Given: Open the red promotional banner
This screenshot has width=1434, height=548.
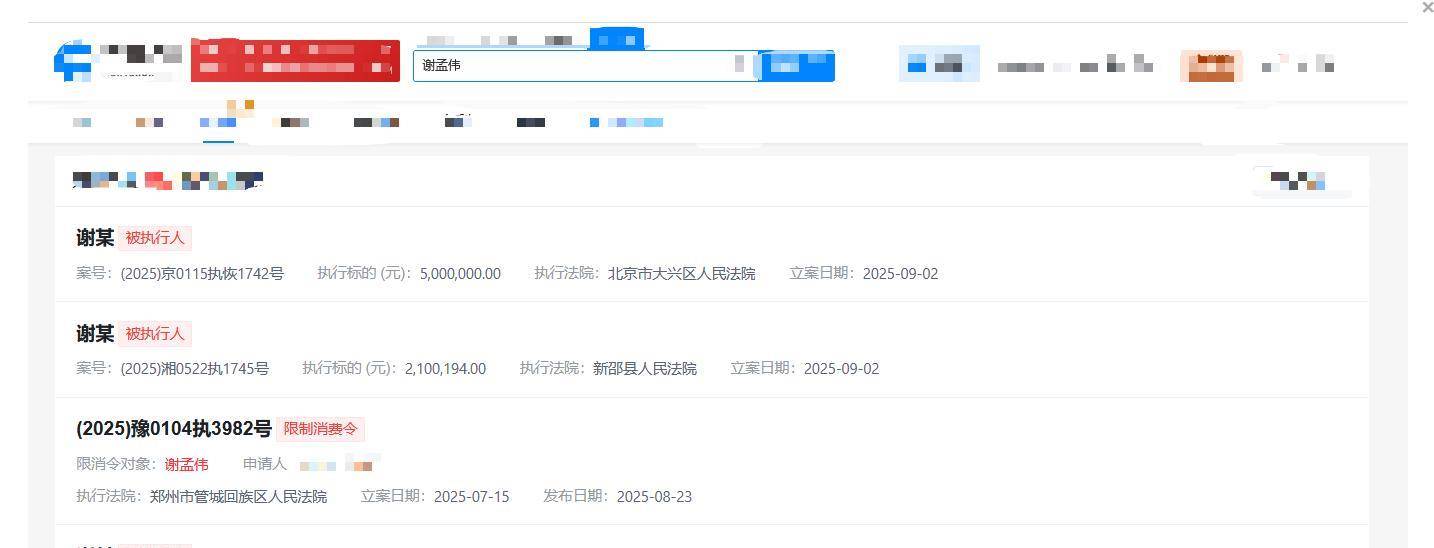Looking at the screenshot, I should pyautogui.click(x=295, y=60).
